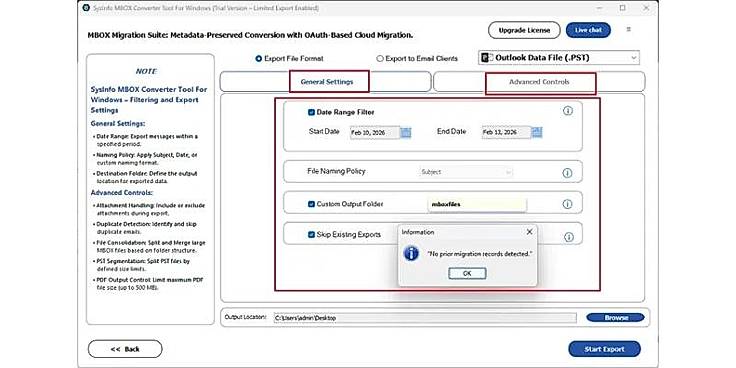Click the 'Advanced Controls:' heading in NOTE panel
Screen dimensions: 736x368
coord(122,193)
